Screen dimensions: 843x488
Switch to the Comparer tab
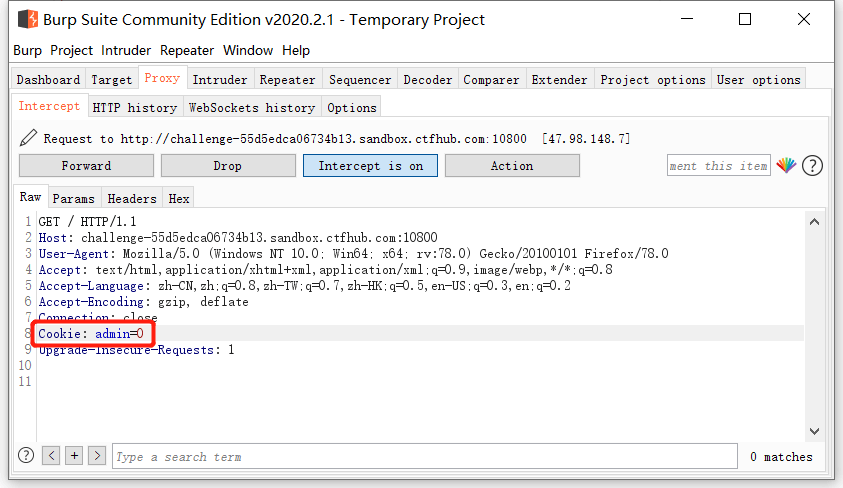point(491,80)
